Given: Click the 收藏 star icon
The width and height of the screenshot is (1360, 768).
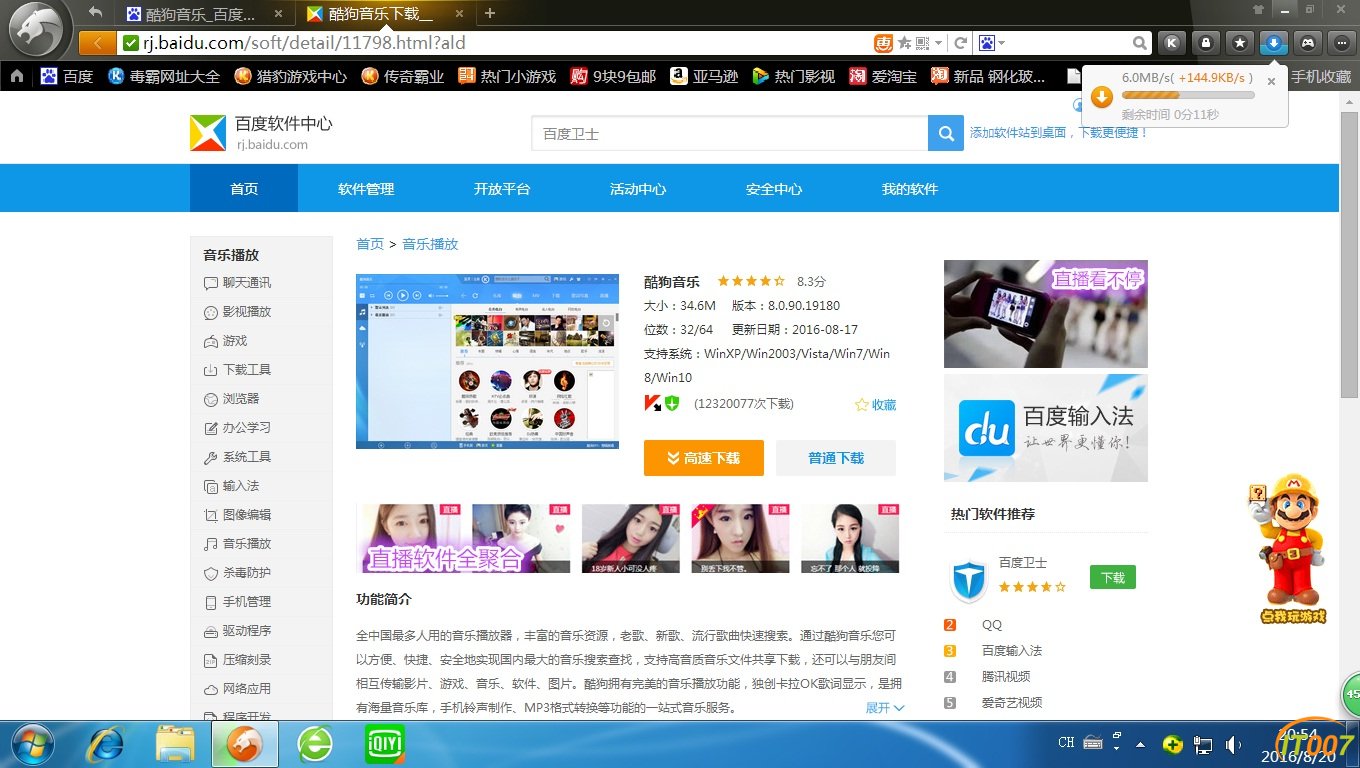Looking at the screenshot, I should [861, 405].
